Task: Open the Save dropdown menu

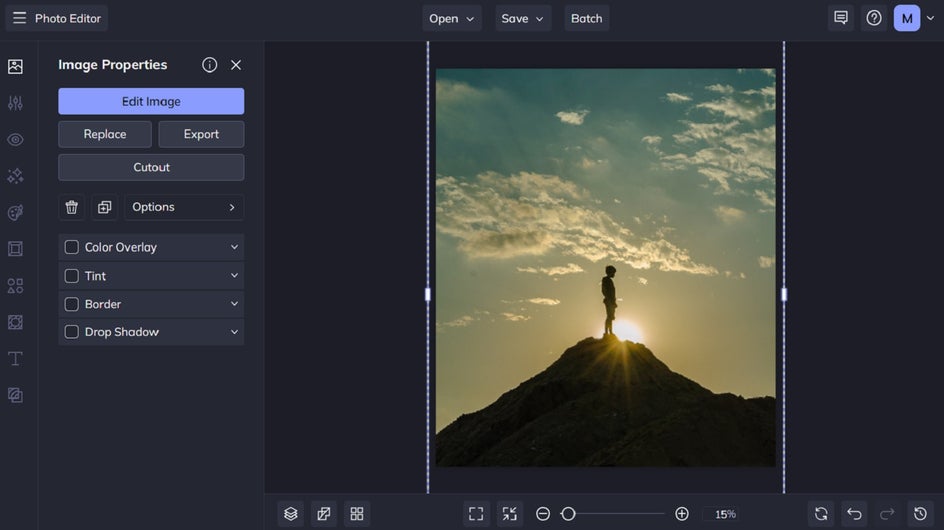Action: coord(524,18)
